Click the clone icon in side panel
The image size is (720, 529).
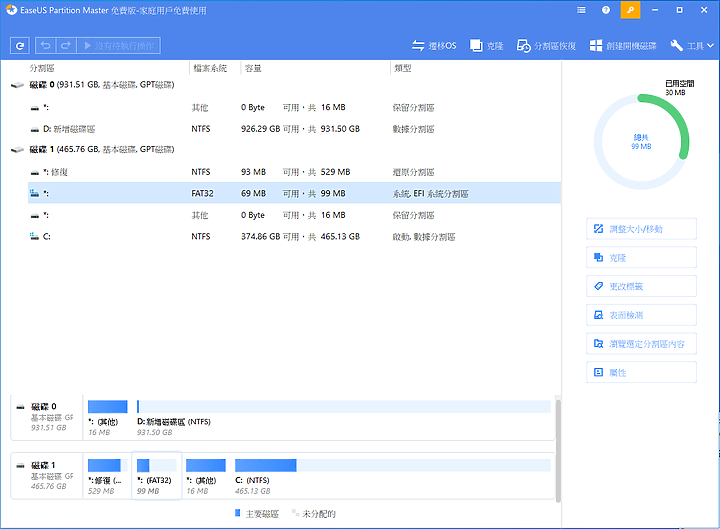click(x=598, y=257)
